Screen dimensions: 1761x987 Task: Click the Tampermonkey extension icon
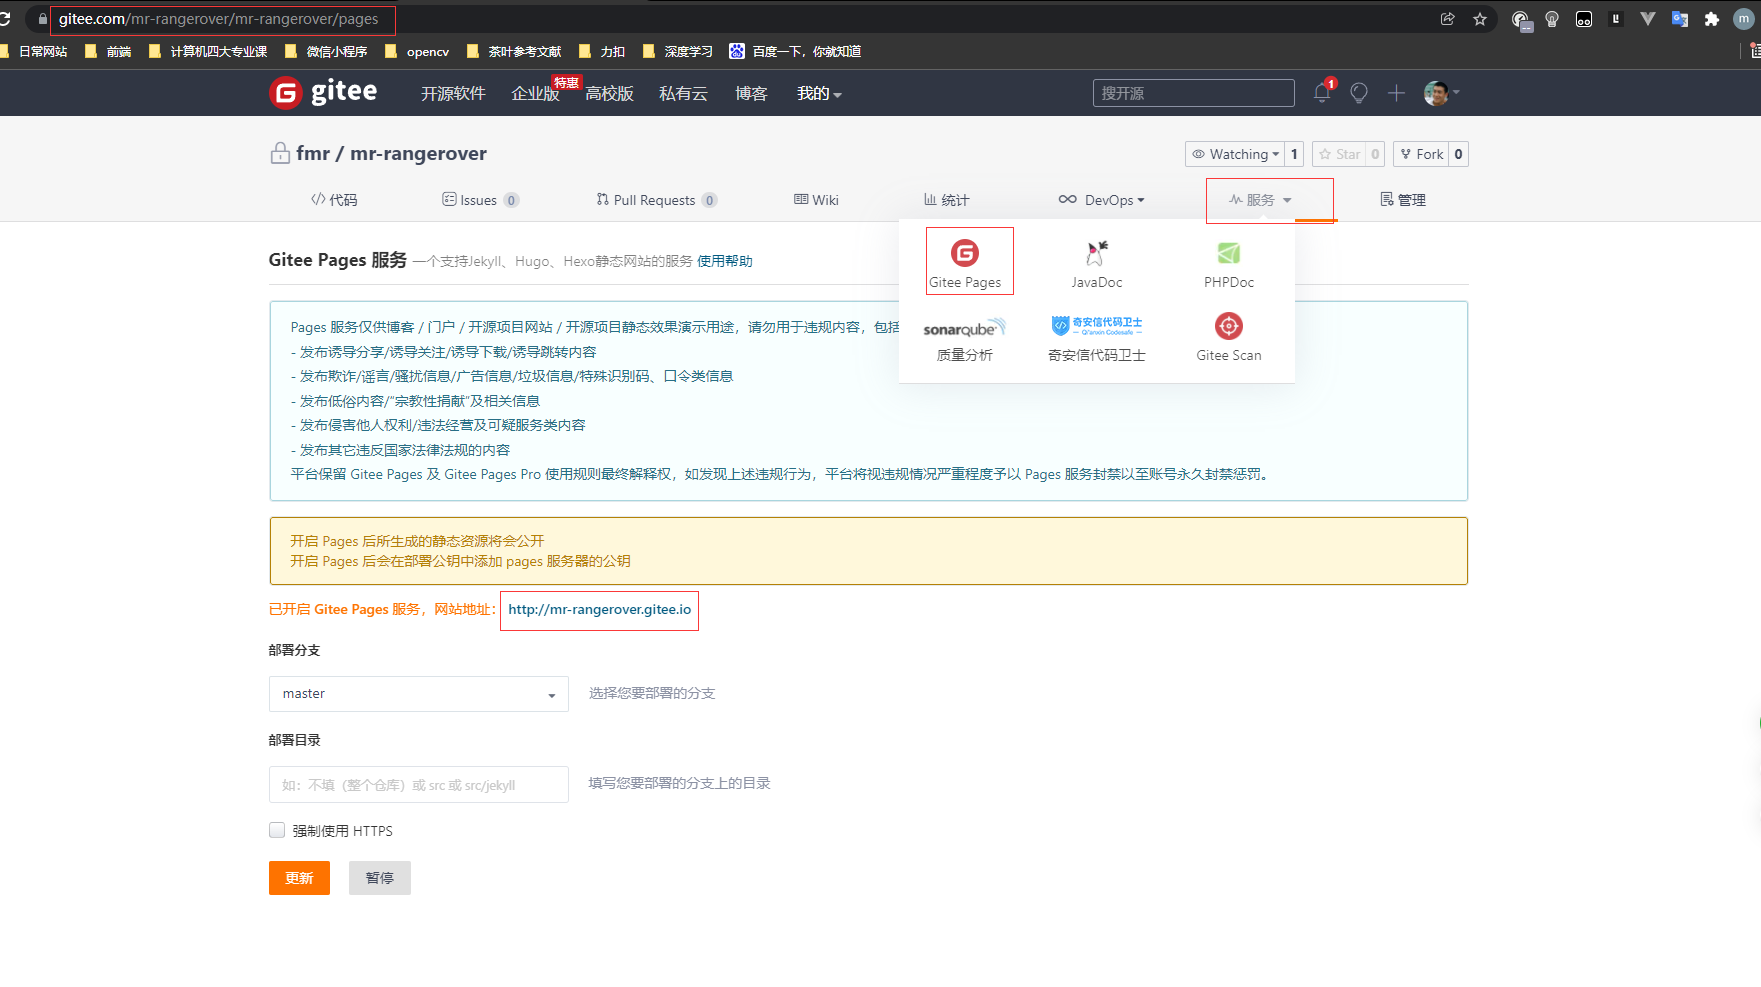tap(1584, 19)
